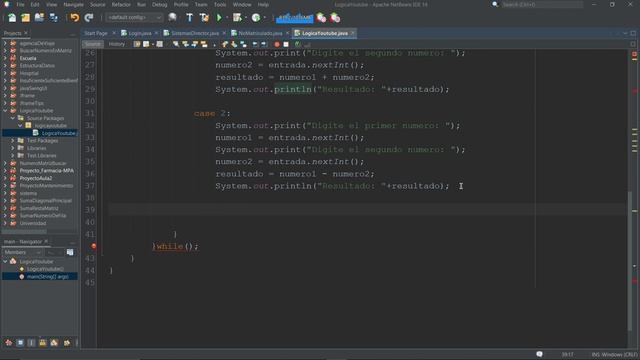Switch to the Login.java tab
640x360 pixels.
click(140, 33)
